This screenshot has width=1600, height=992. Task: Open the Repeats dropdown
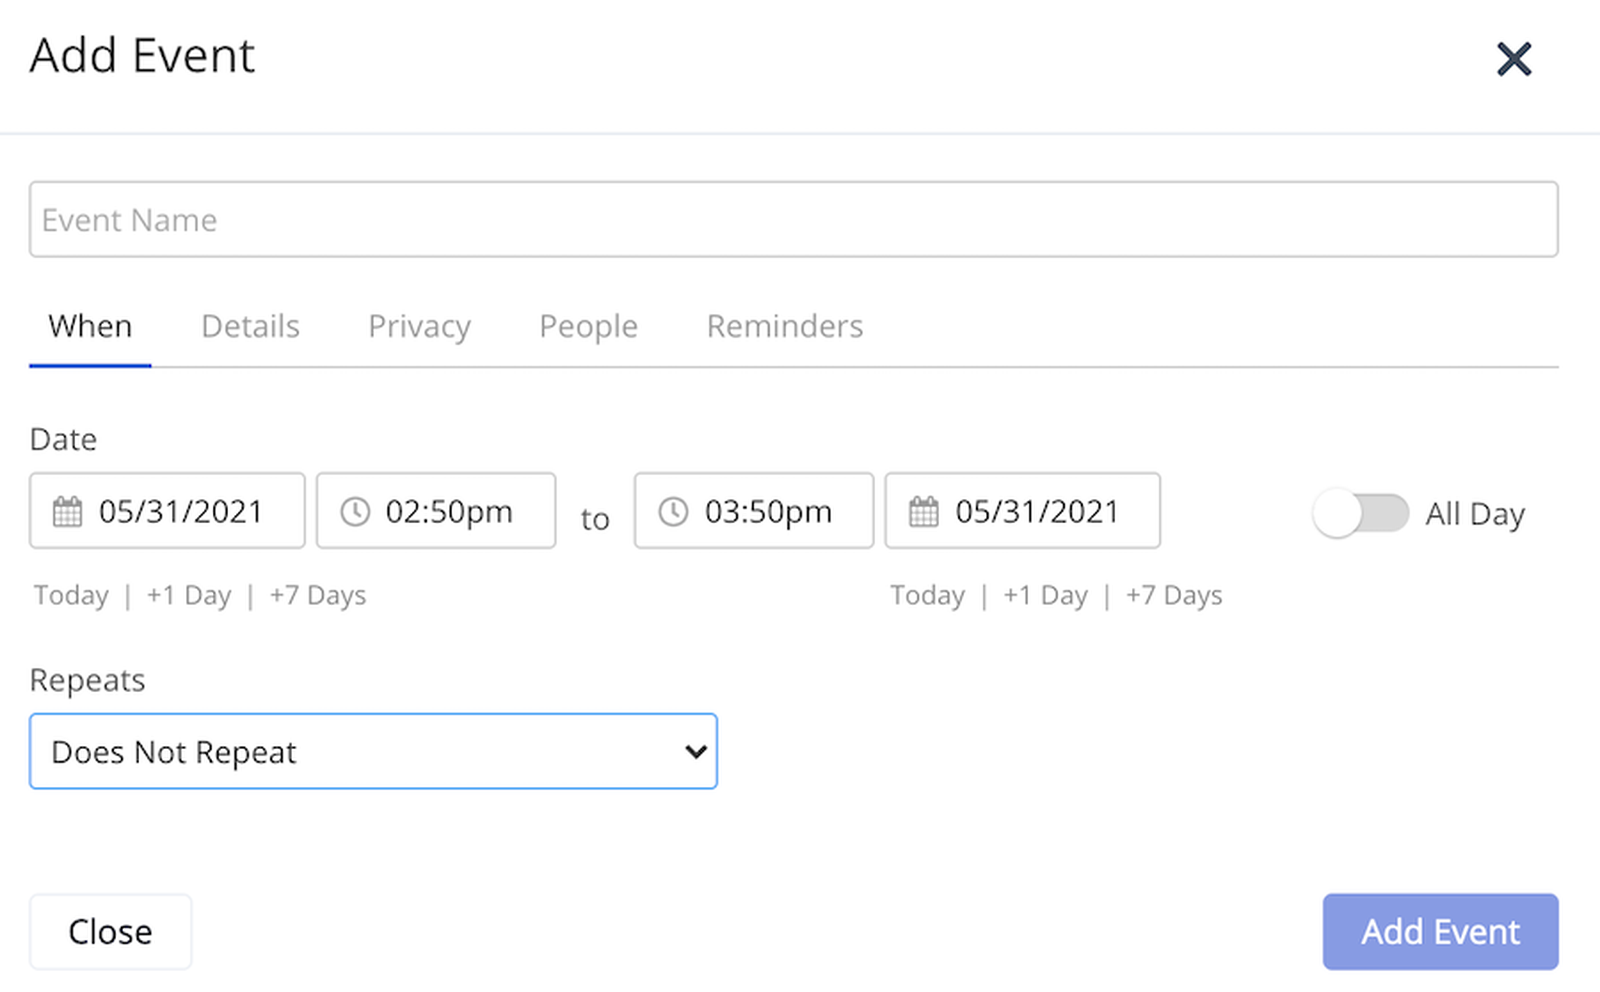coord(373,751)
